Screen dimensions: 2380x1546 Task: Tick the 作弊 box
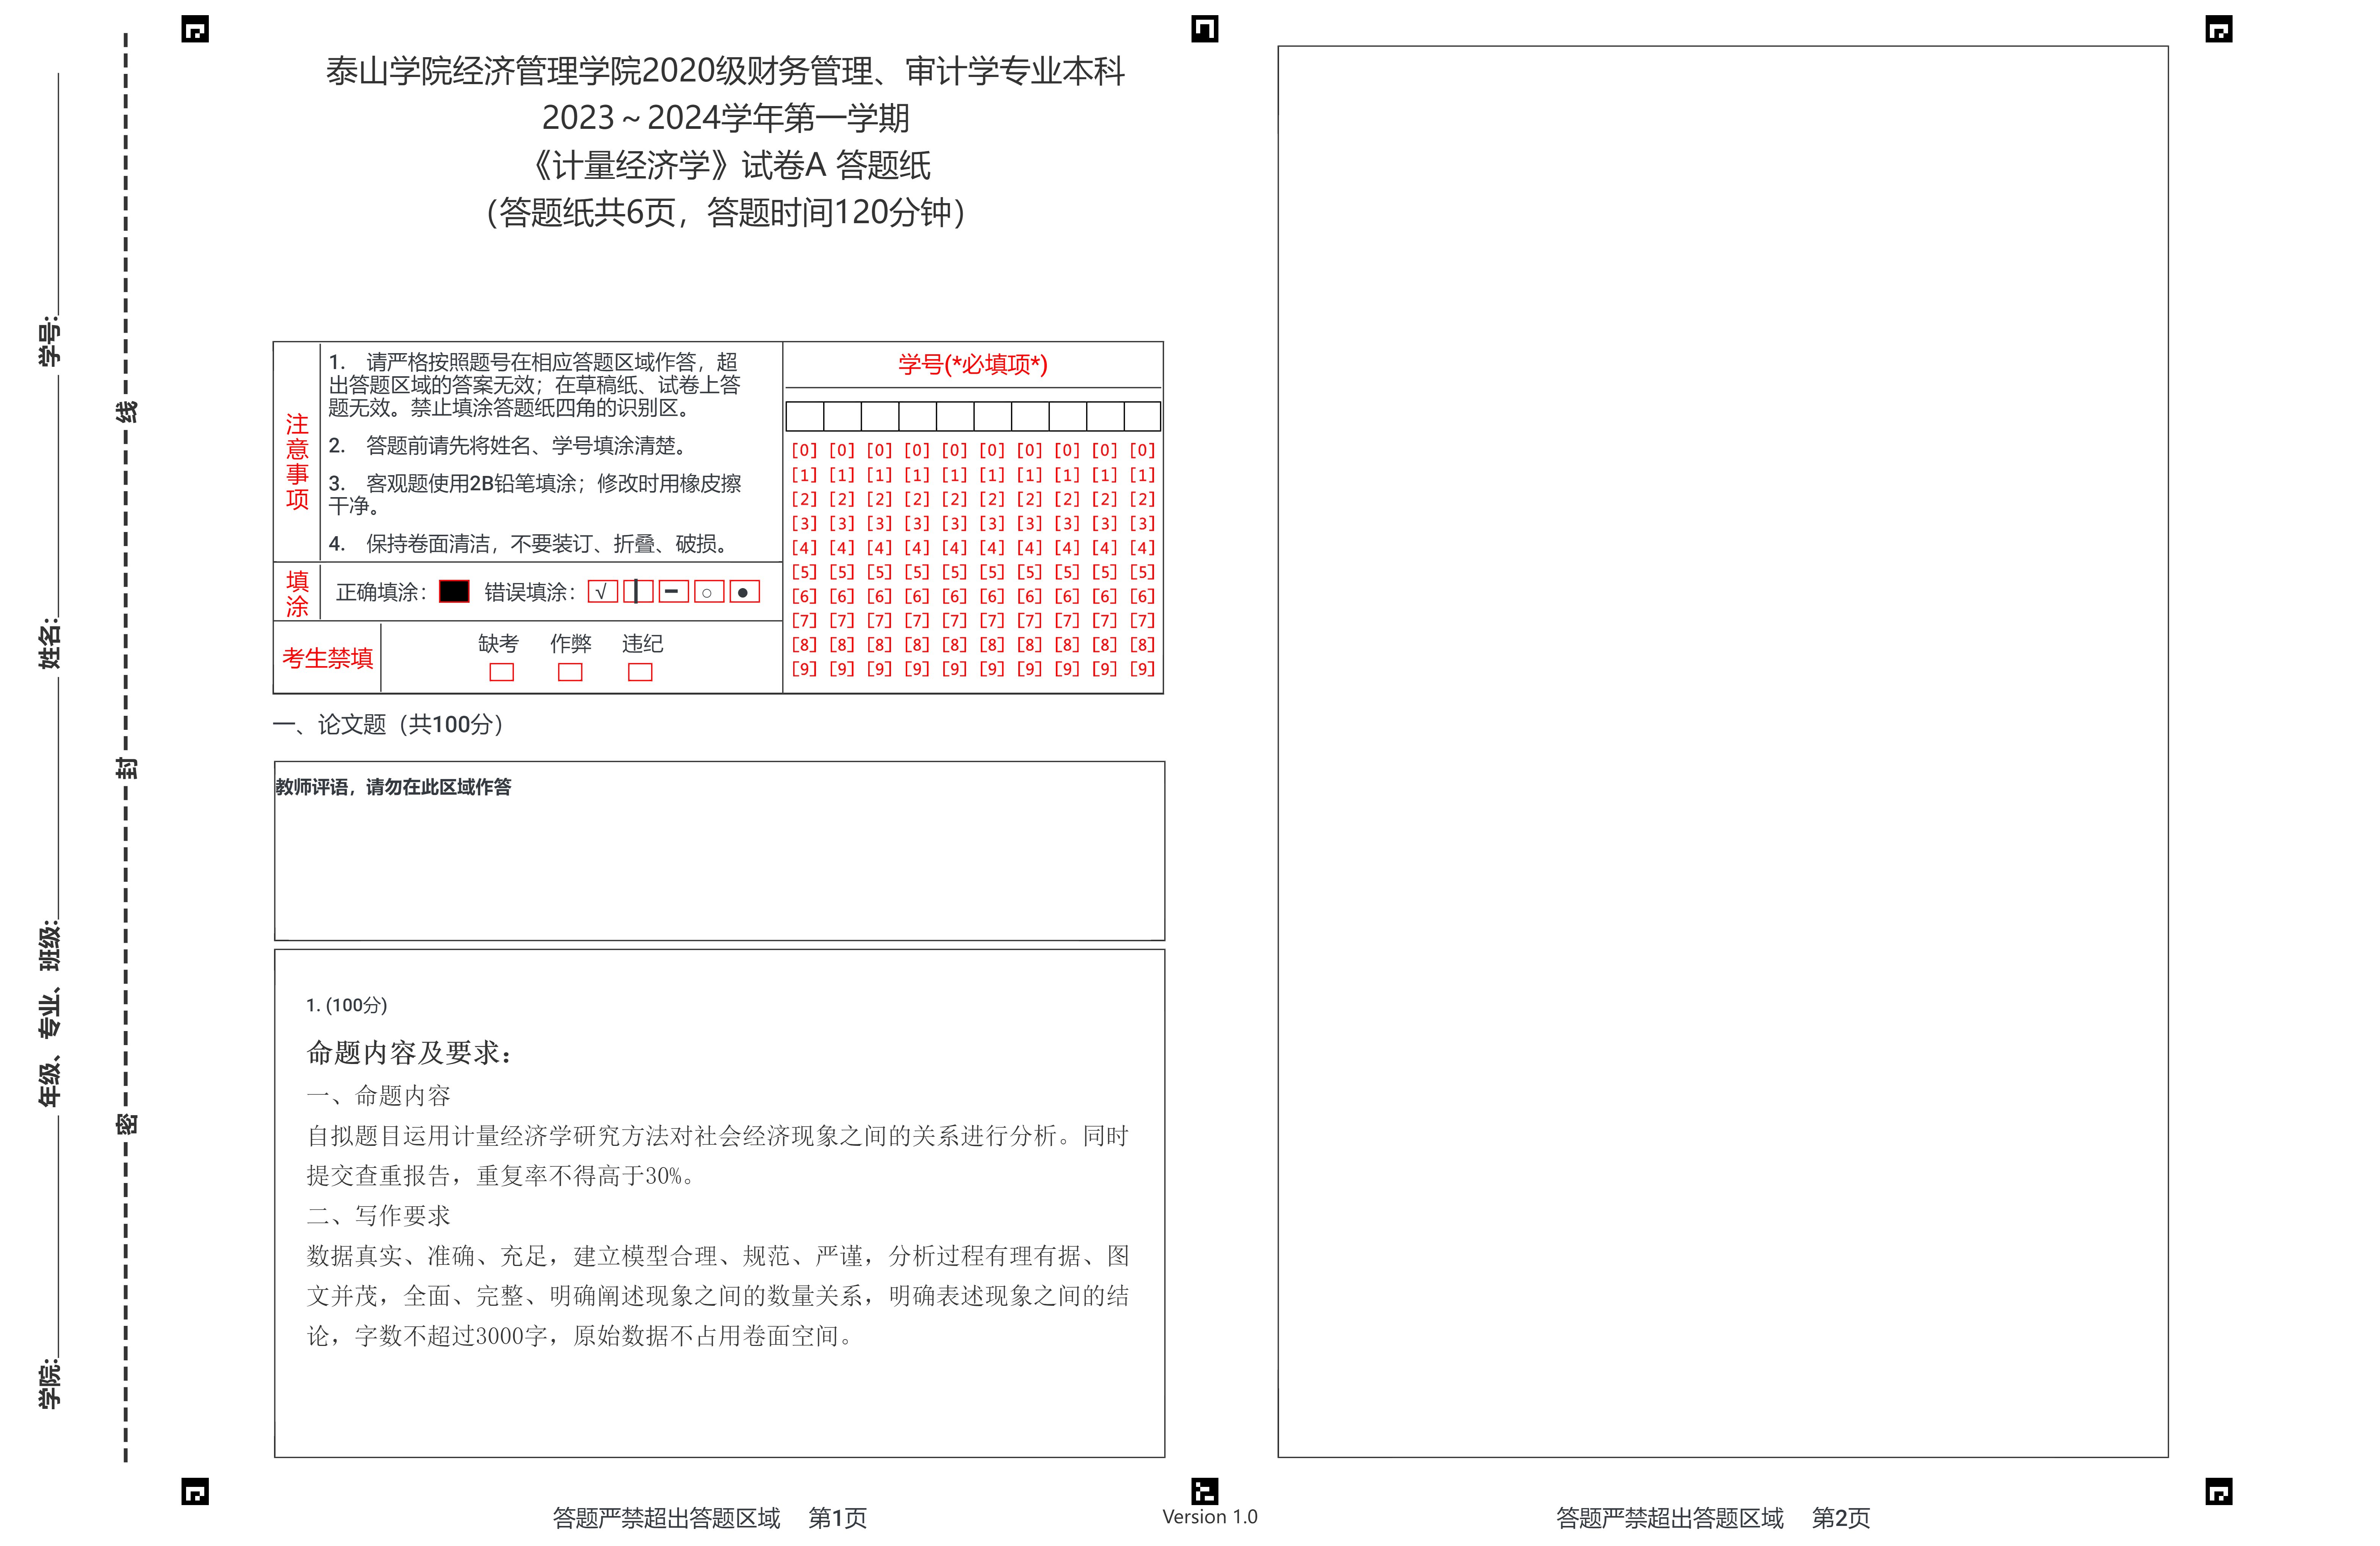570,672
